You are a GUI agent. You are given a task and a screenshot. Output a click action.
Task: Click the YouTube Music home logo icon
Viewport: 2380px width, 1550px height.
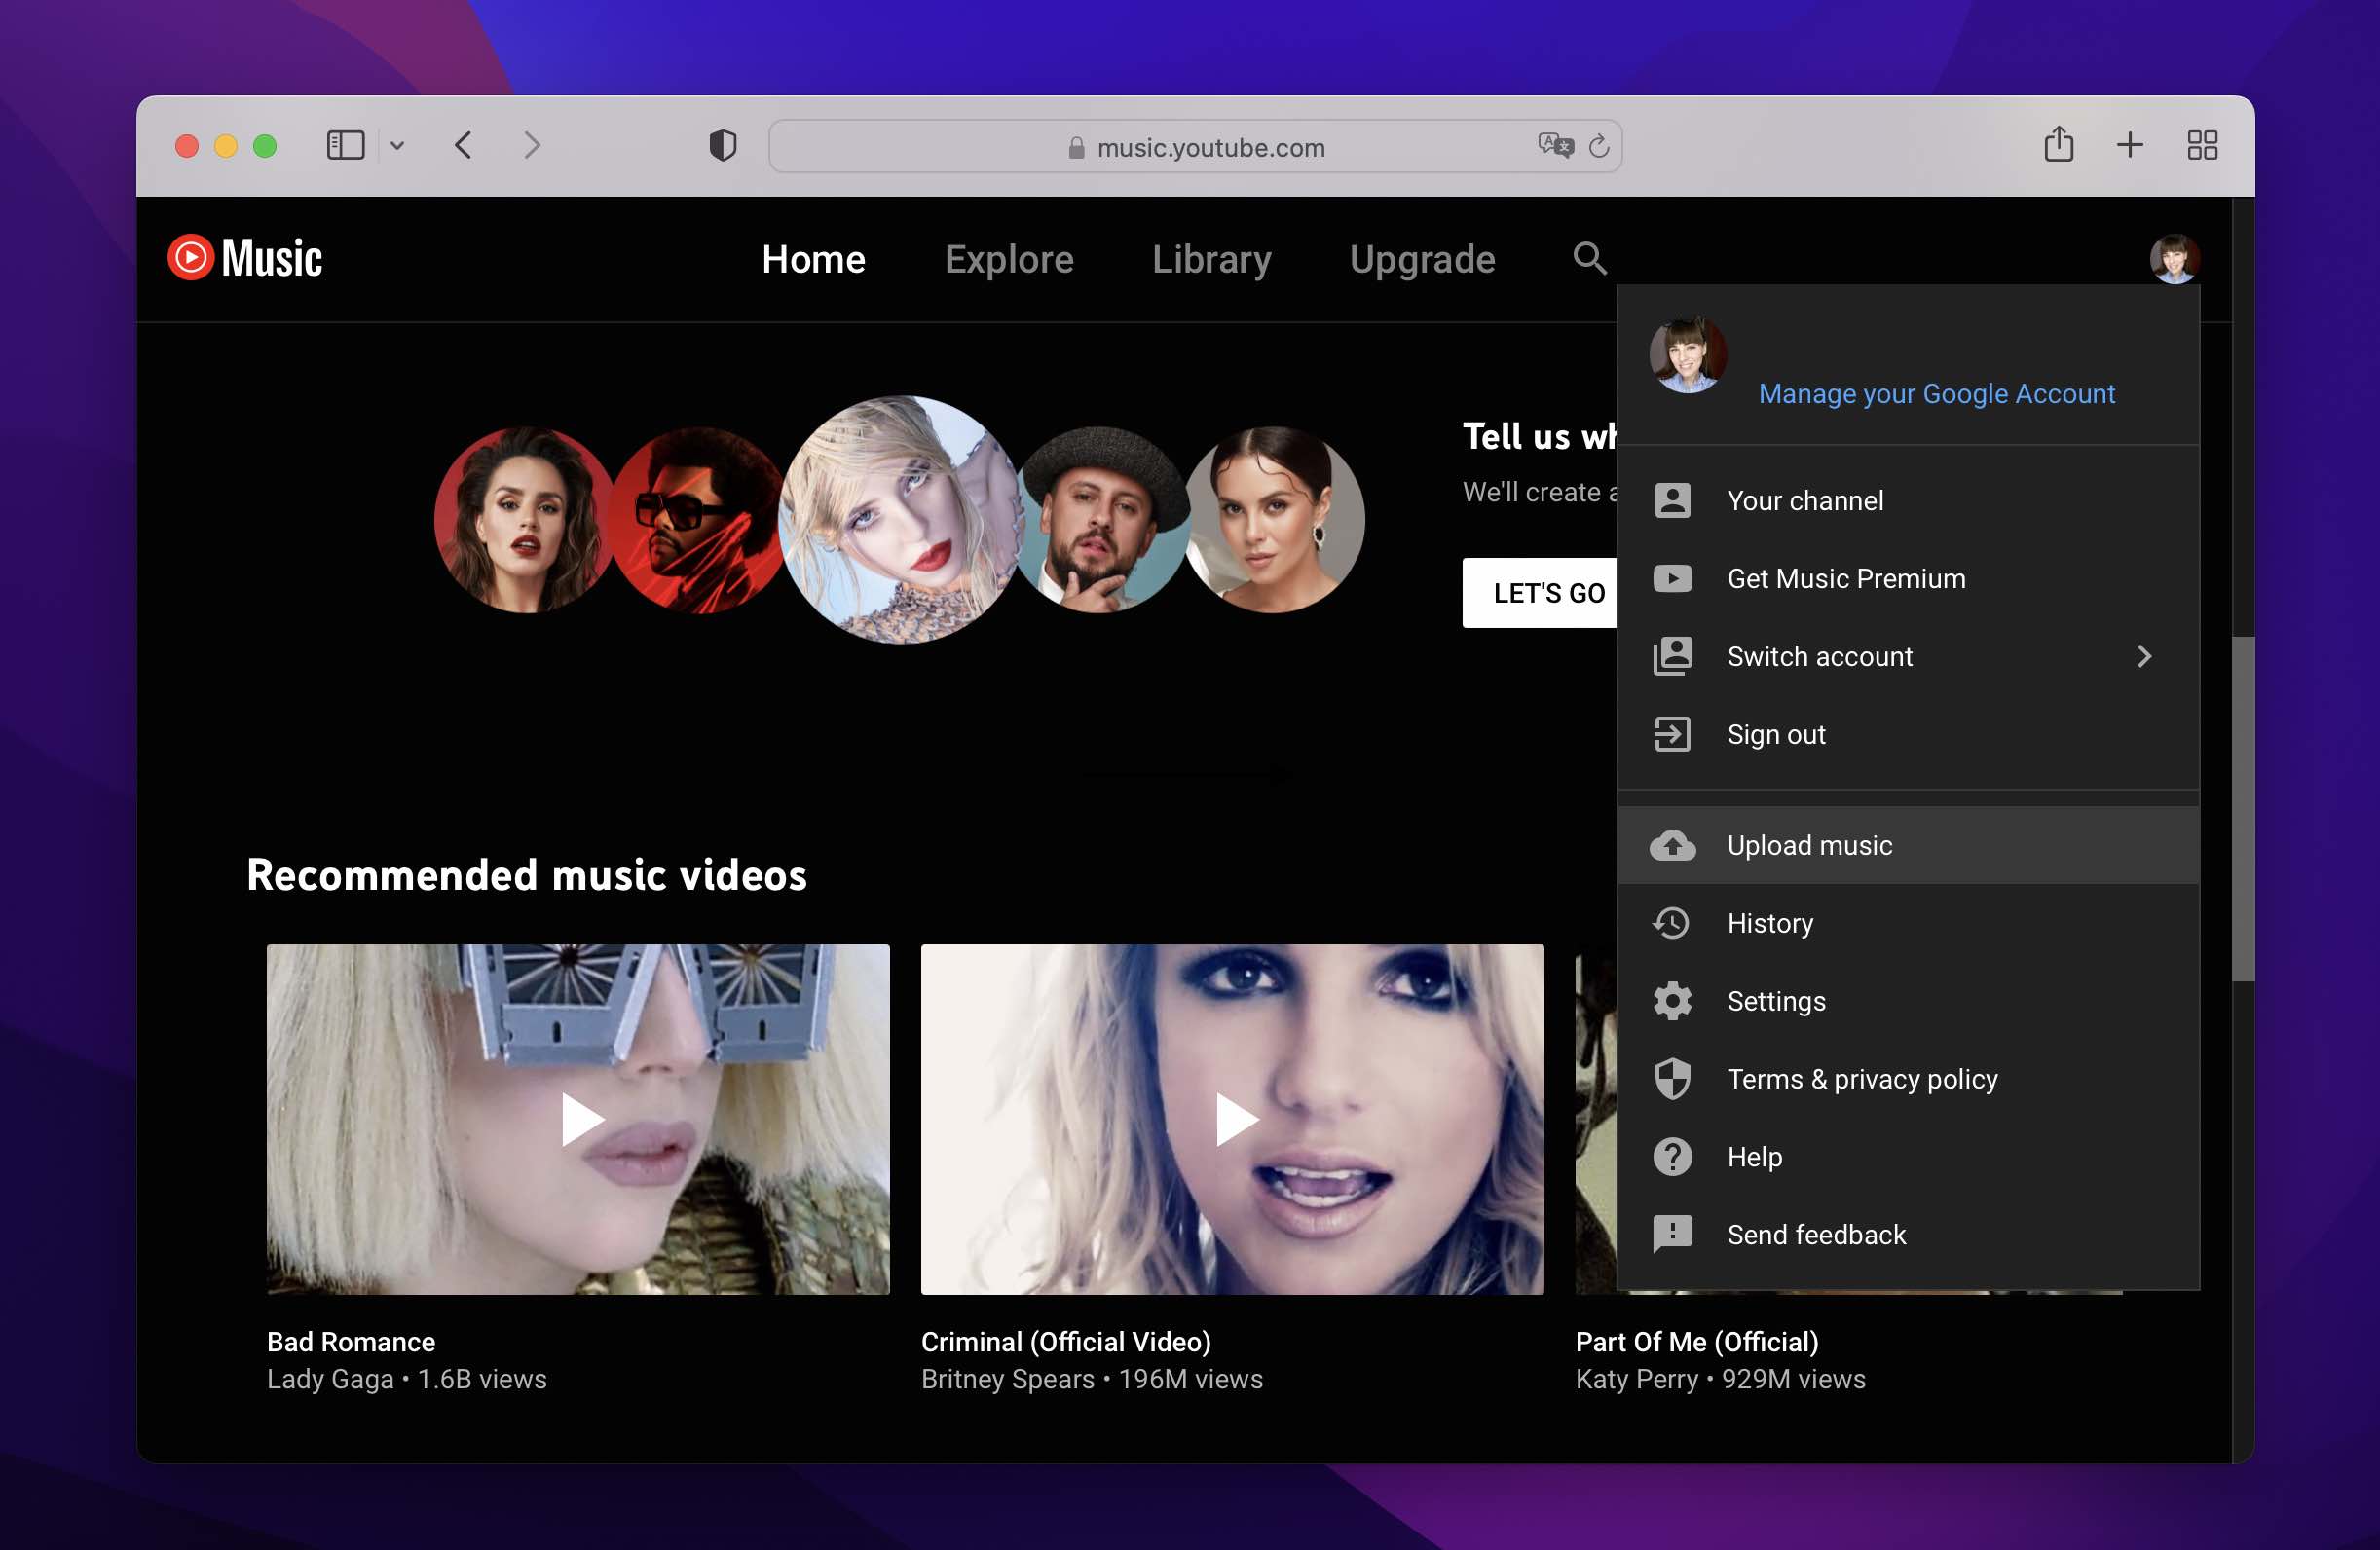(189, 257)
